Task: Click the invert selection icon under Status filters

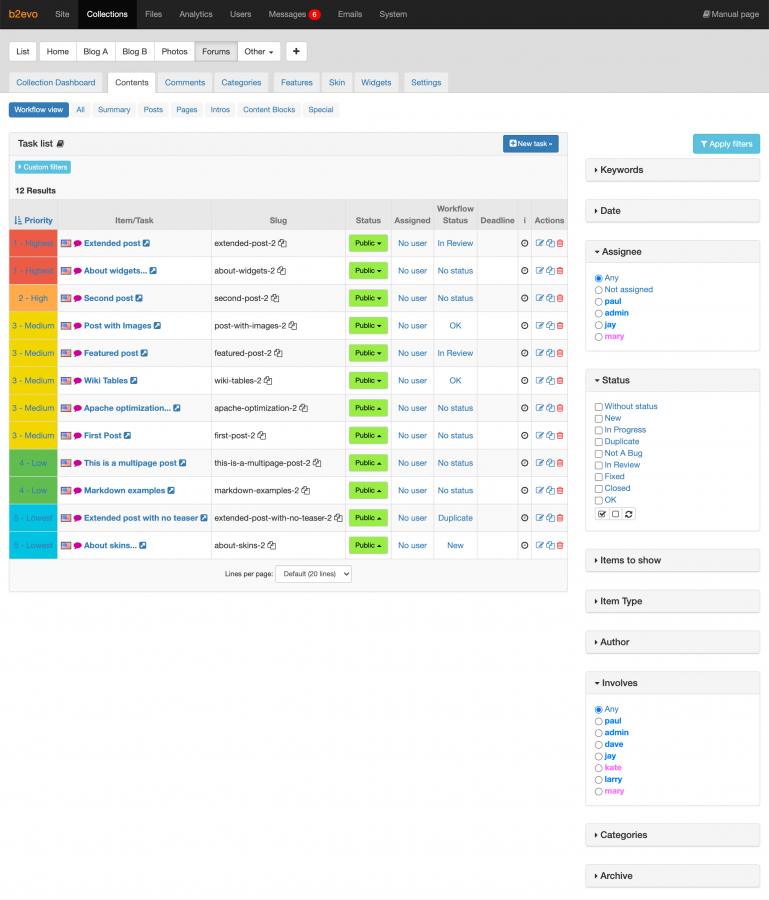Action: click(x=629, y=514)
